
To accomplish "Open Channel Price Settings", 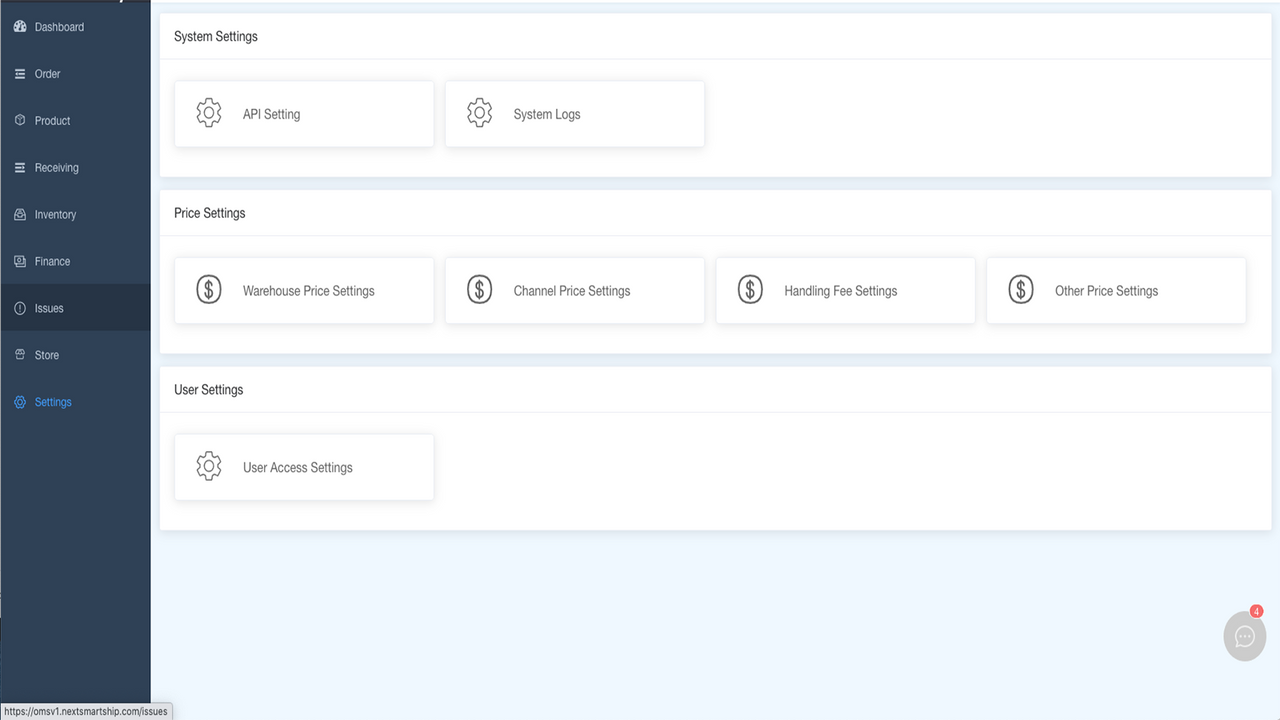I will [x=574, y=290].
